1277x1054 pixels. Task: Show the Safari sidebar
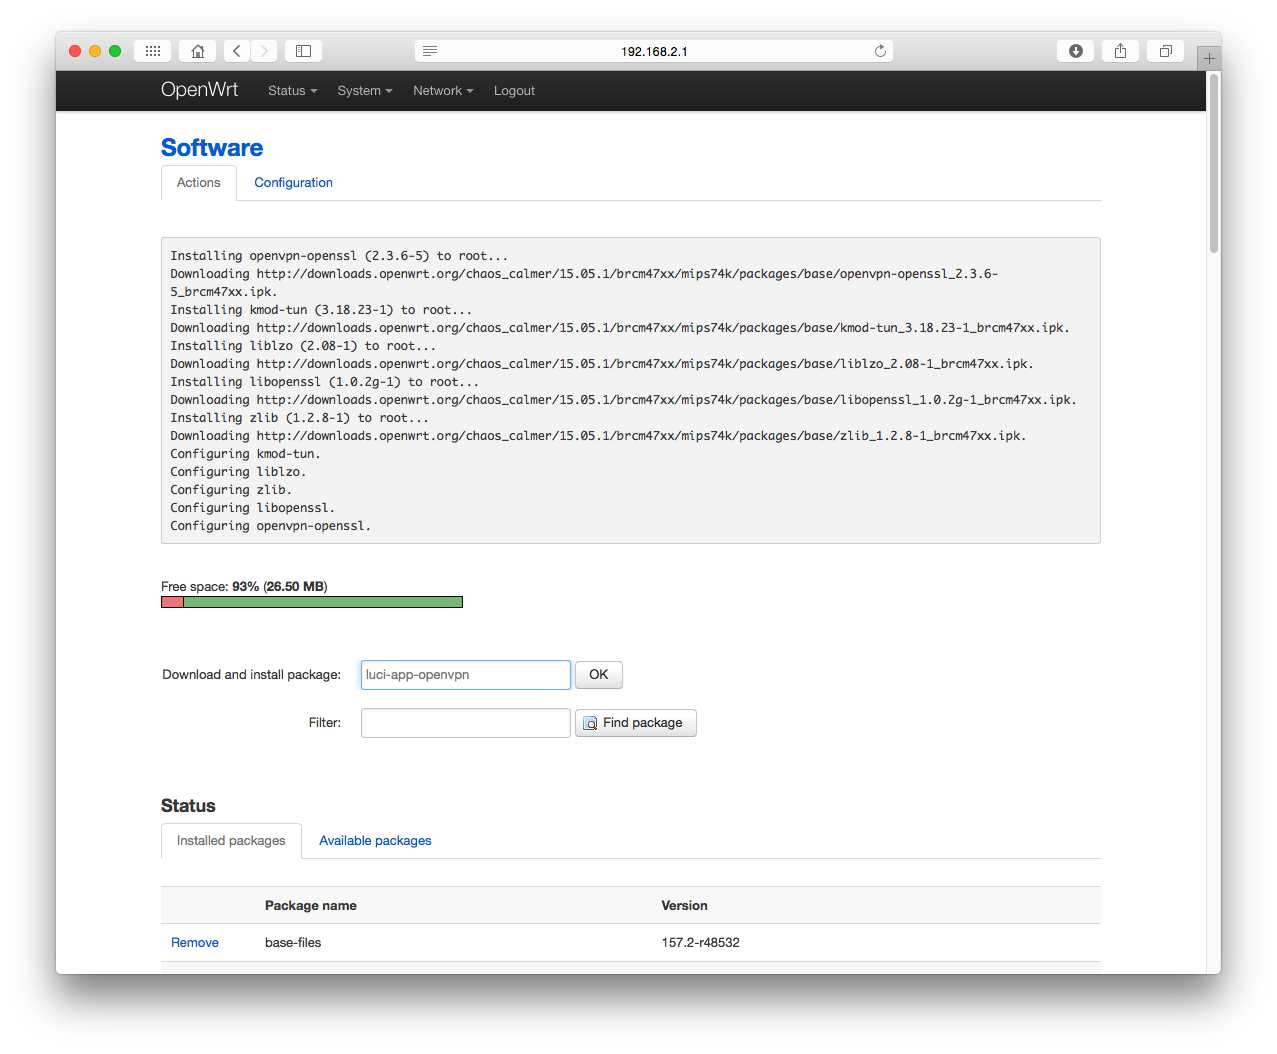(x=303, y=51)
